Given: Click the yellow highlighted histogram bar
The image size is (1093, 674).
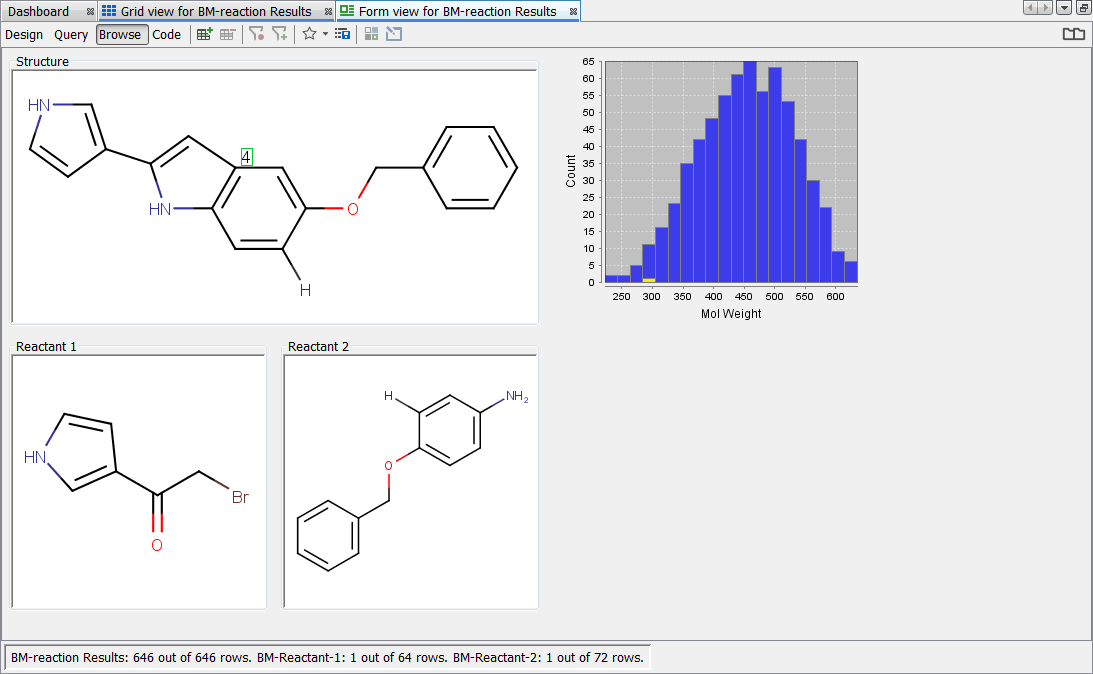Looking at the screenshot, I should coord(649,280).
